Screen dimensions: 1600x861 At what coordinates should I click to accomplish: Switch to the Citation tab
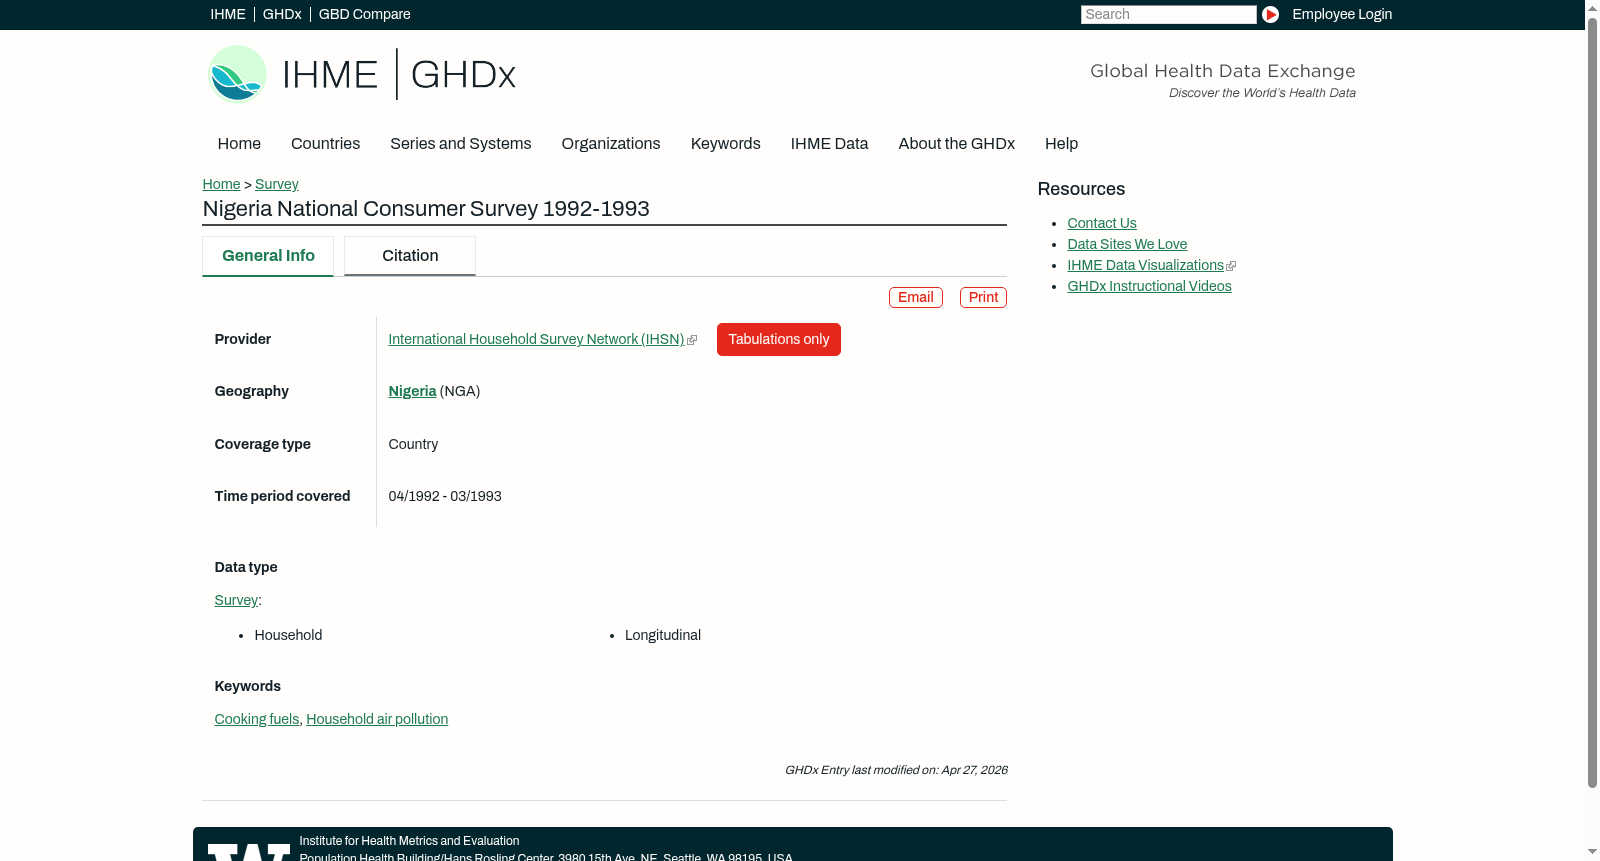(x=410, y=256)
